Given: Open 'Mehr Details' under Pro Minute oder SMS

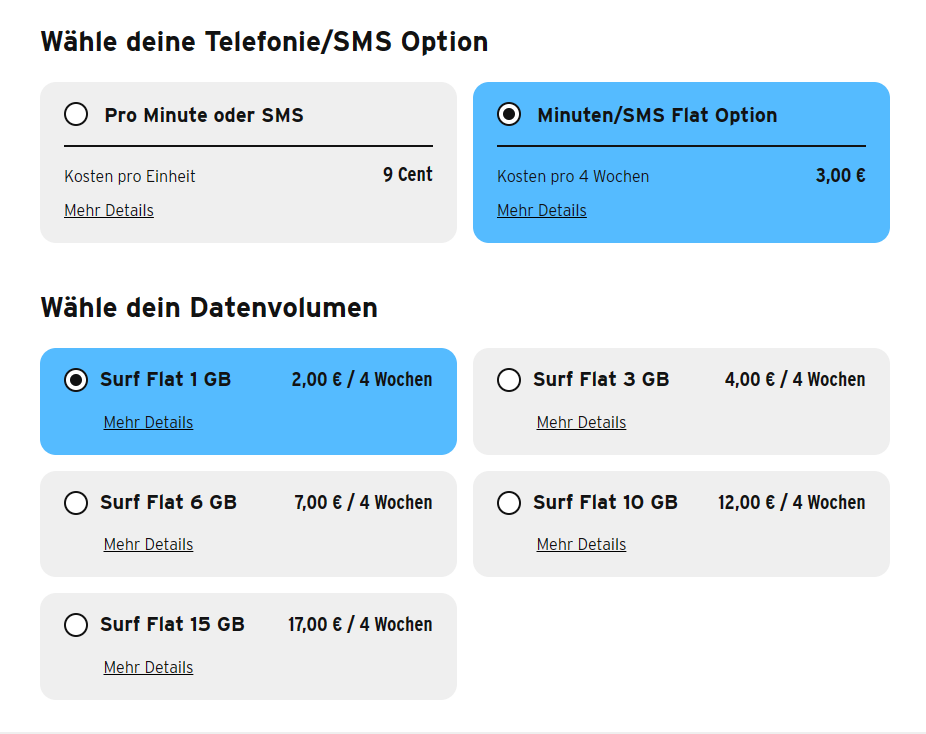Looking at the screenshot, I should coord(109,210).
